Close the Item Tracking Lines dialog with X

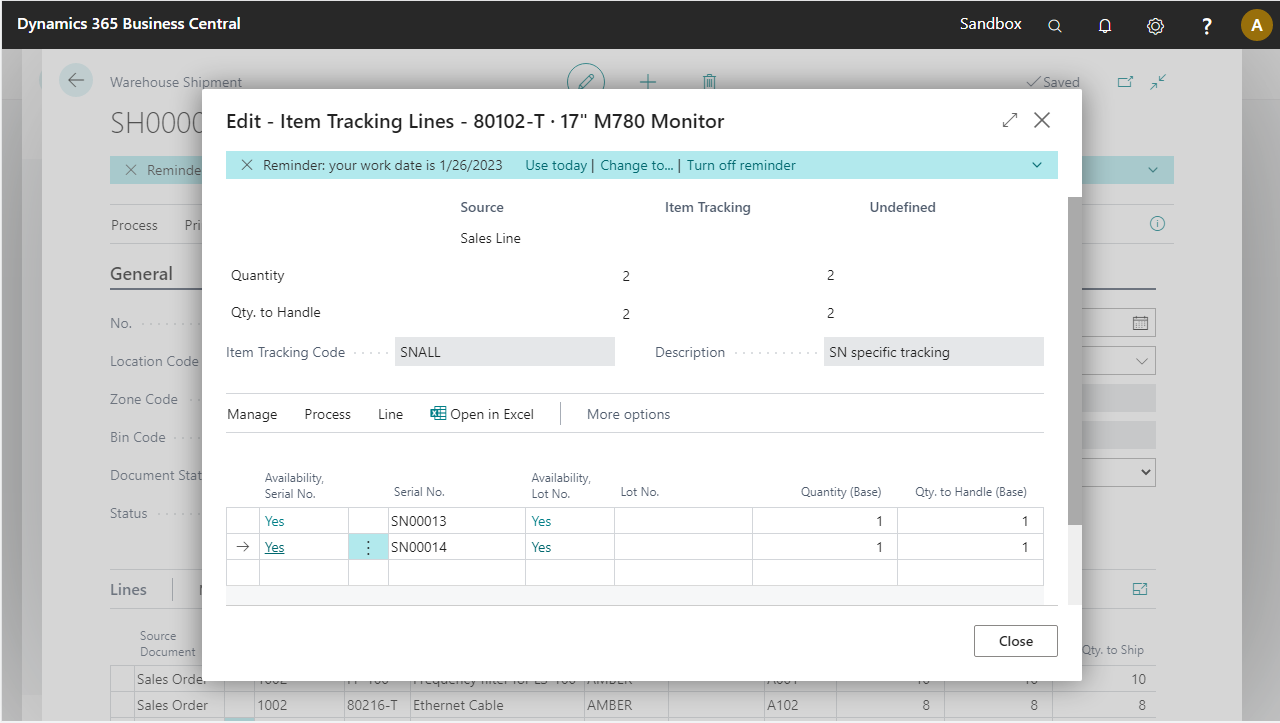(x=1042, y=120)
